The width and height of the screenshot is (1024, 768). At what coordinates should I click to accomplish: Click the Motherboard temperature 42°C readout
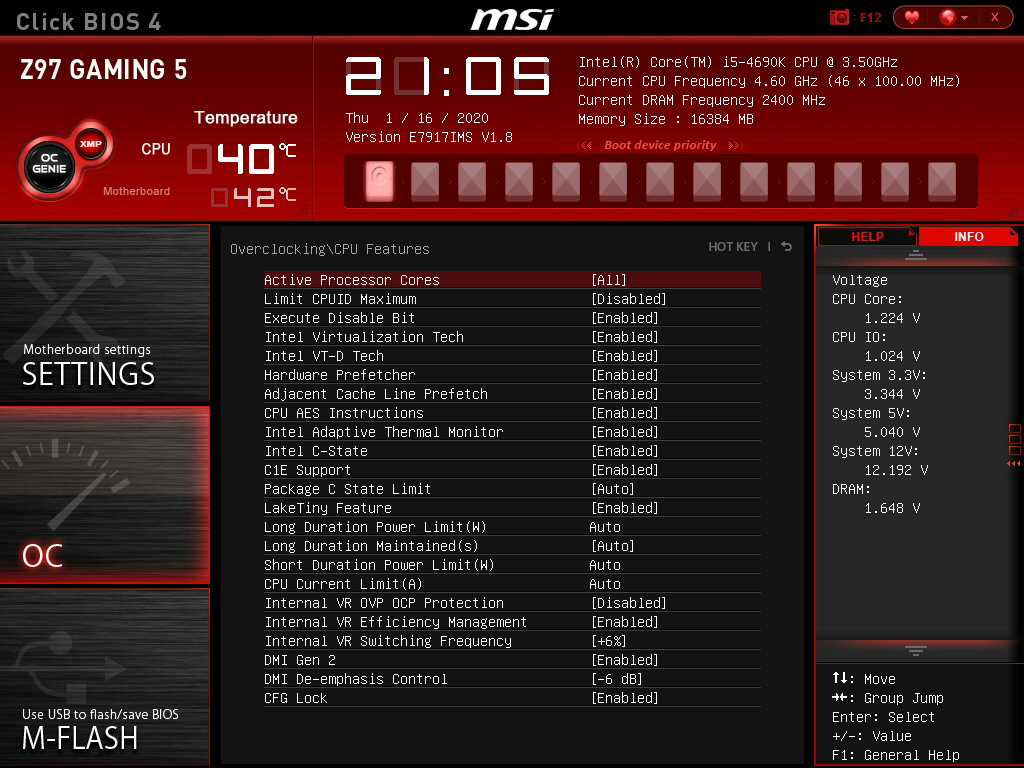(253, 197)
